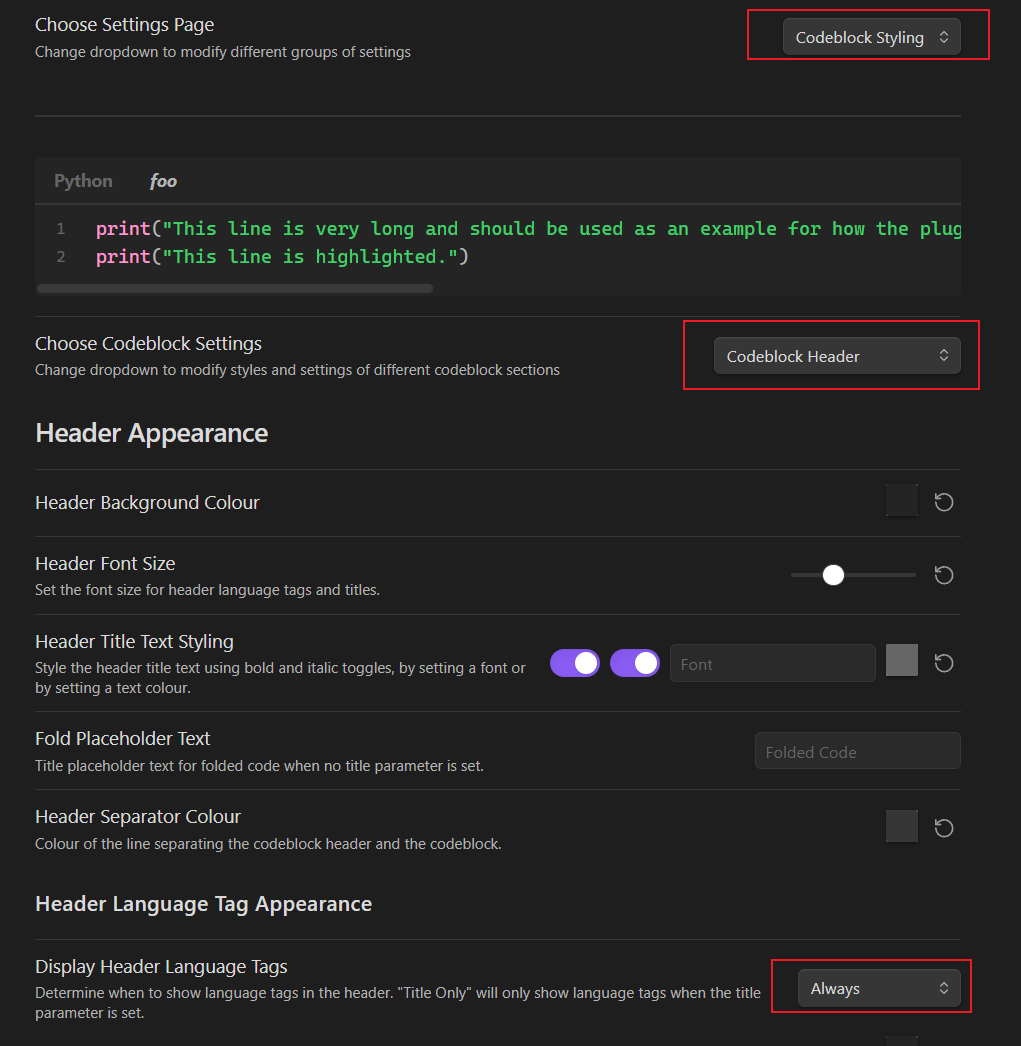
Task: Click the Python language tag in preview
Action: (x=83, y=181)
